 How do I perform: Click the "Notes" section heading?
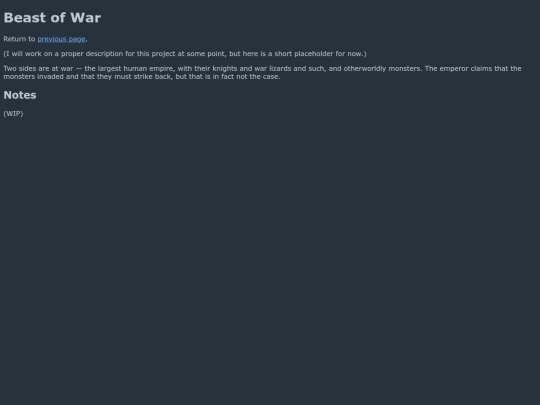click(20, 95)
